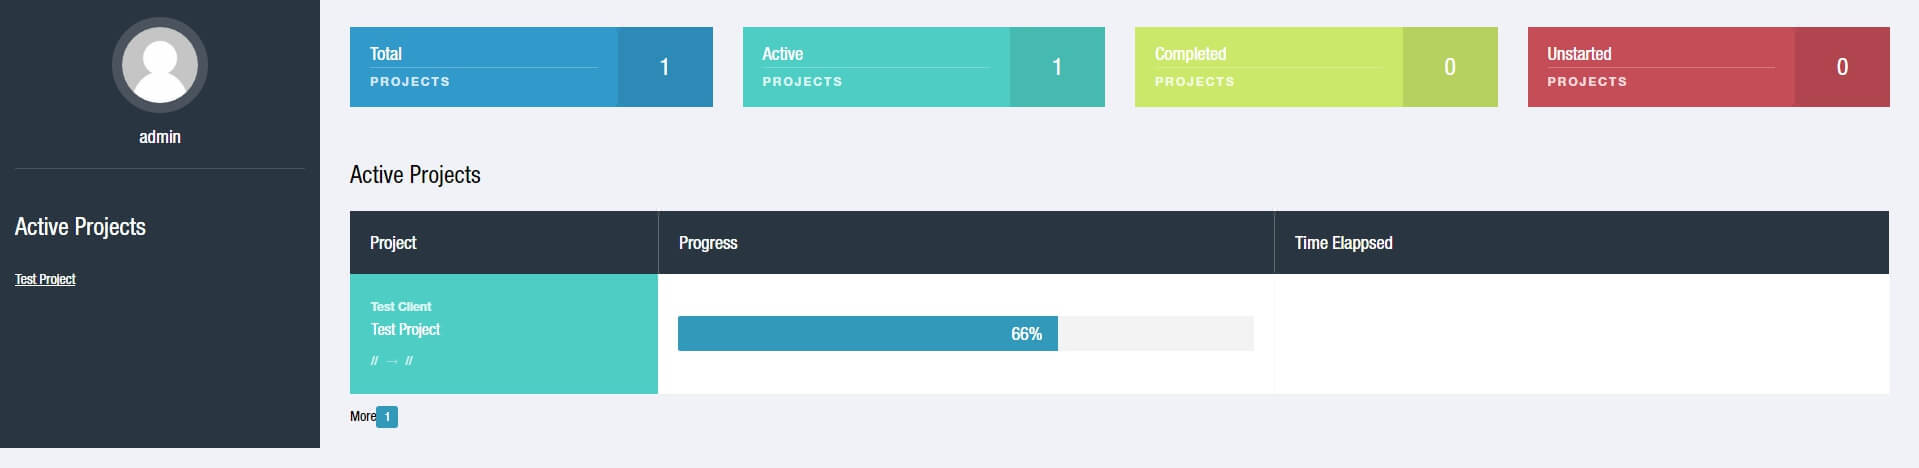Image resolution: width=1919 pixels, height=468 pixels.
Task: Click the More badge showing 1
Action: 387,417
